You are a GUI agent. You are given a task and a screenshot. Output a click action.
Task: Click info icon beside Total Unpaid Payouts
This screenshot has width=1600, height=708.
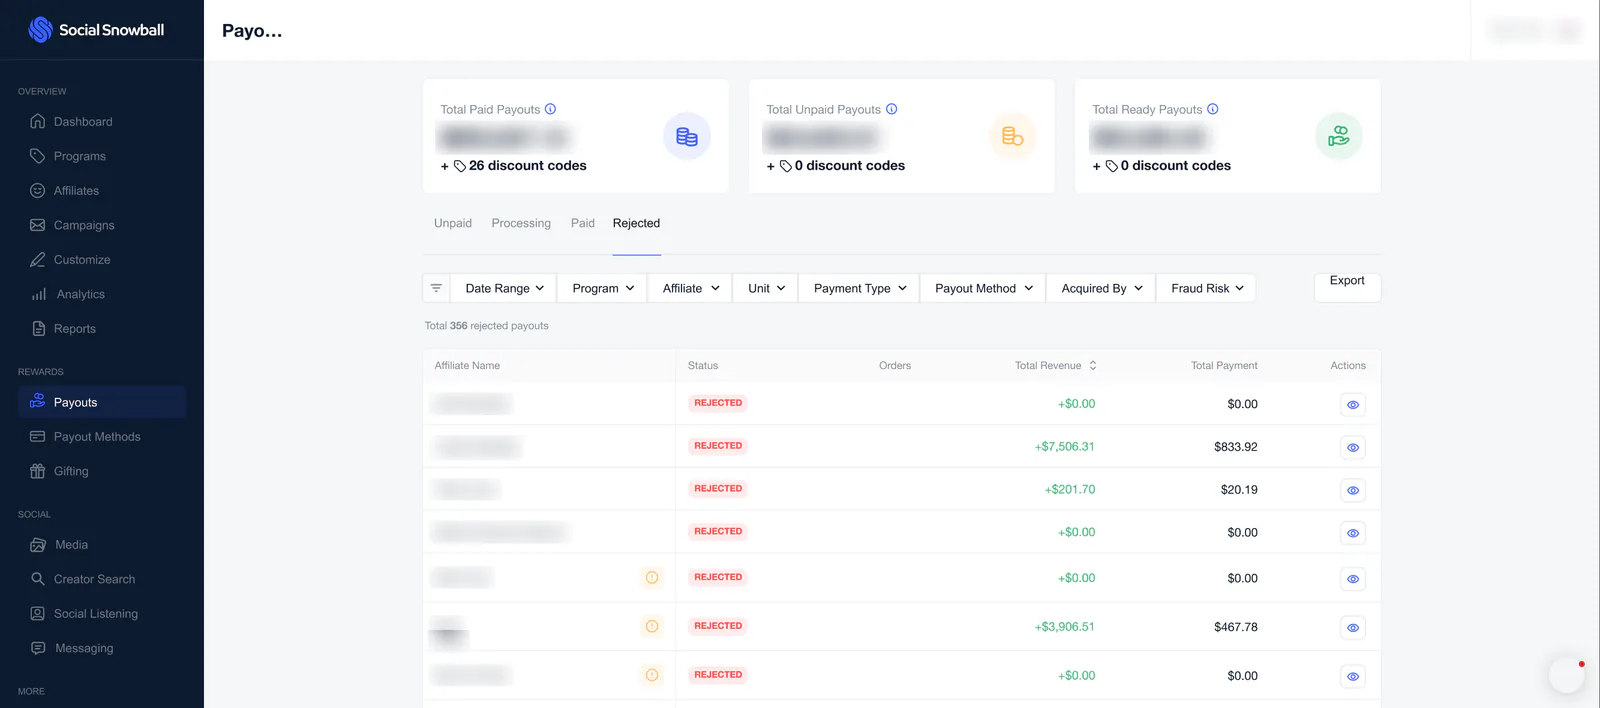[892, 109]
